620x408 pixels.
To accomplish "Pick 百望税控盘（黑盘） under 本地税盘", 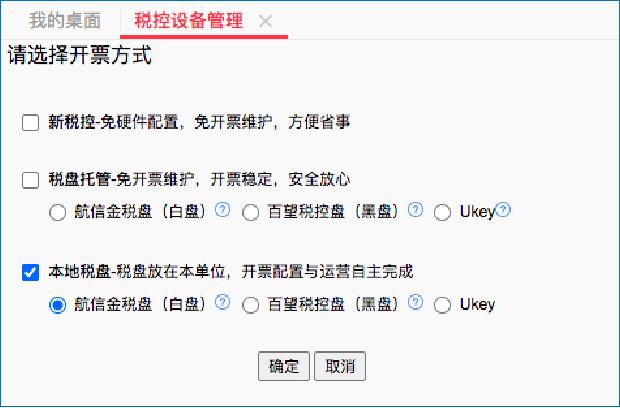I will tap(251, 305).
